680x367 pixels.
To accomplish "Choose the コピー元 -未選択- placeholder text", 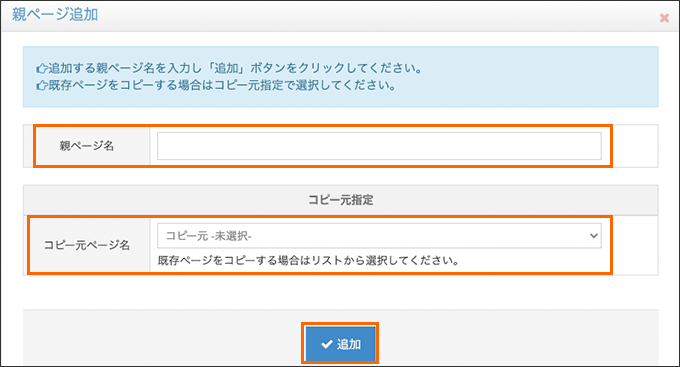I will click(x=209, y=236).
